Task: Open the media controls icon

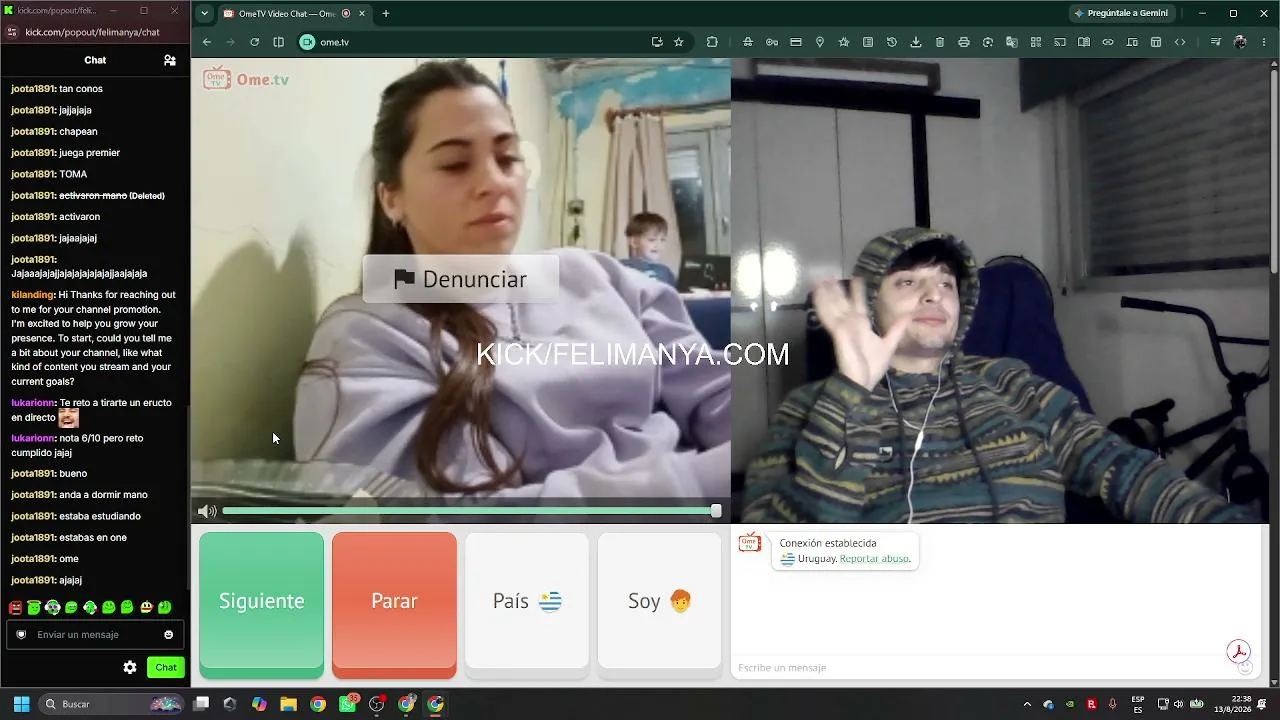Action: 1216,42
